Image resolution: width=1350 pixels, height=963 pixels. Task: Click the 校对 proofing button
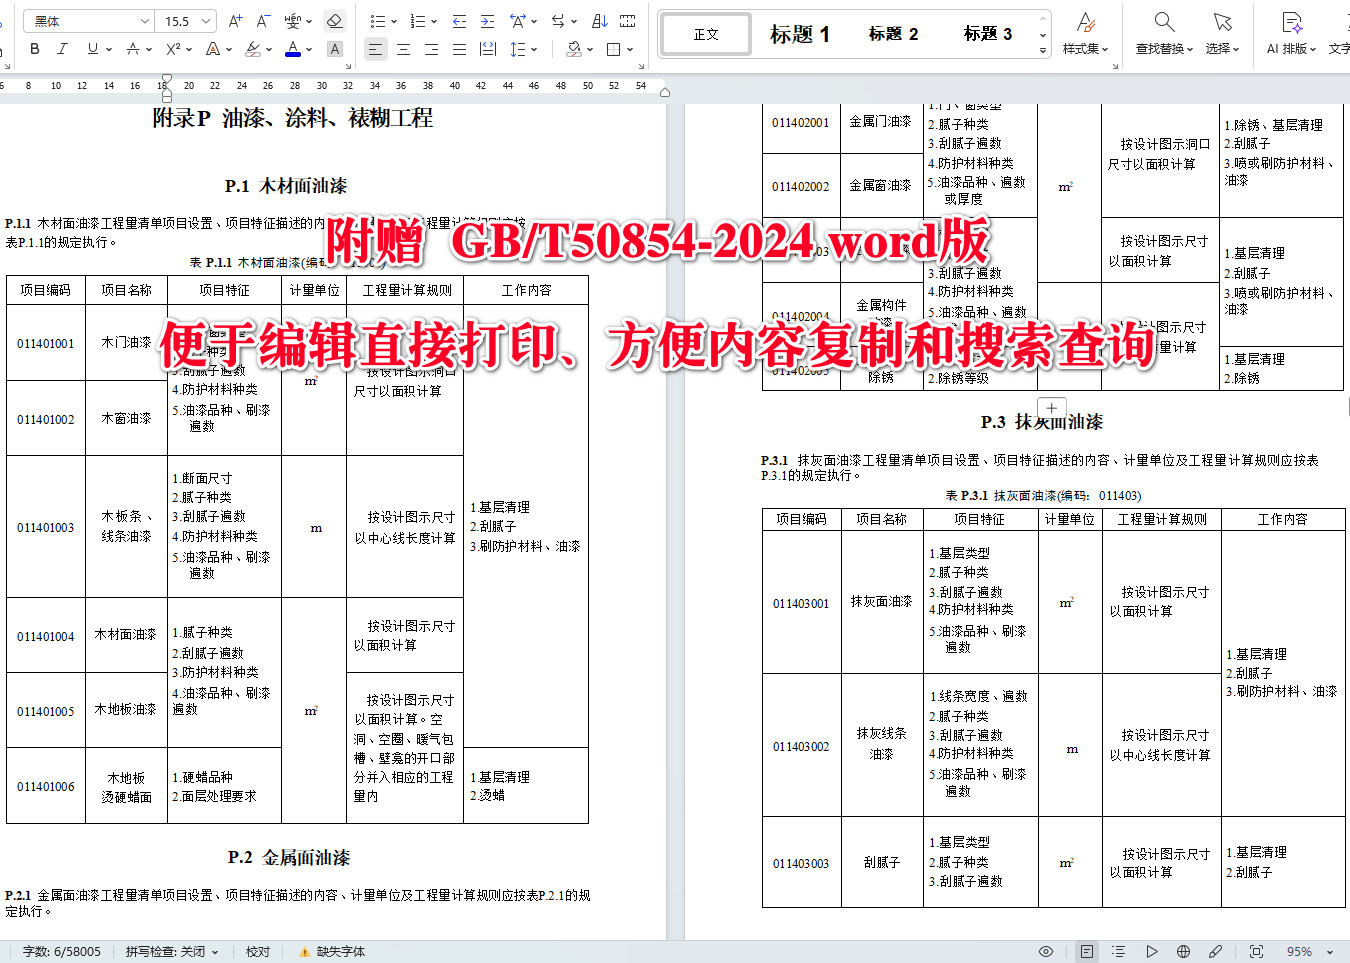257,951
